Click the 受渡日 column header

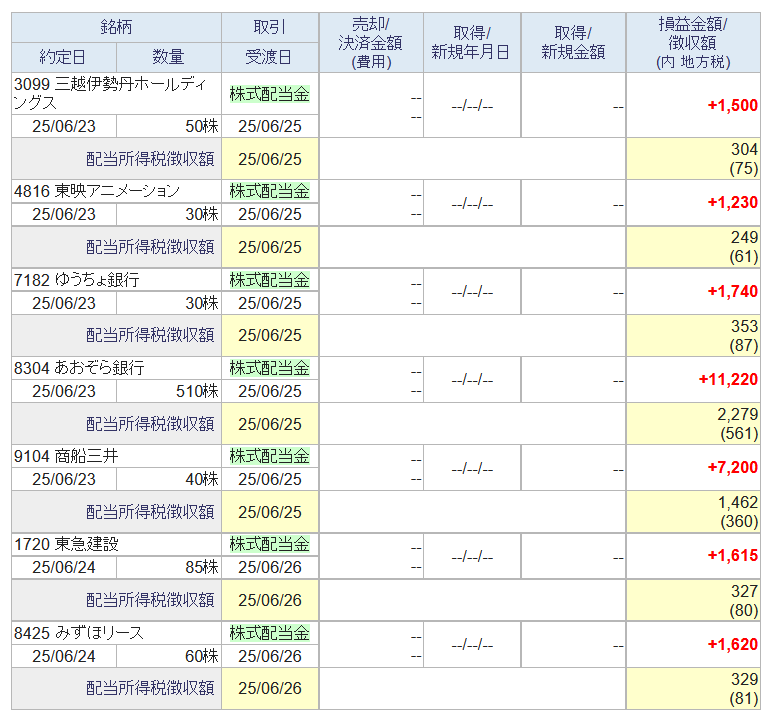(270, 57)
